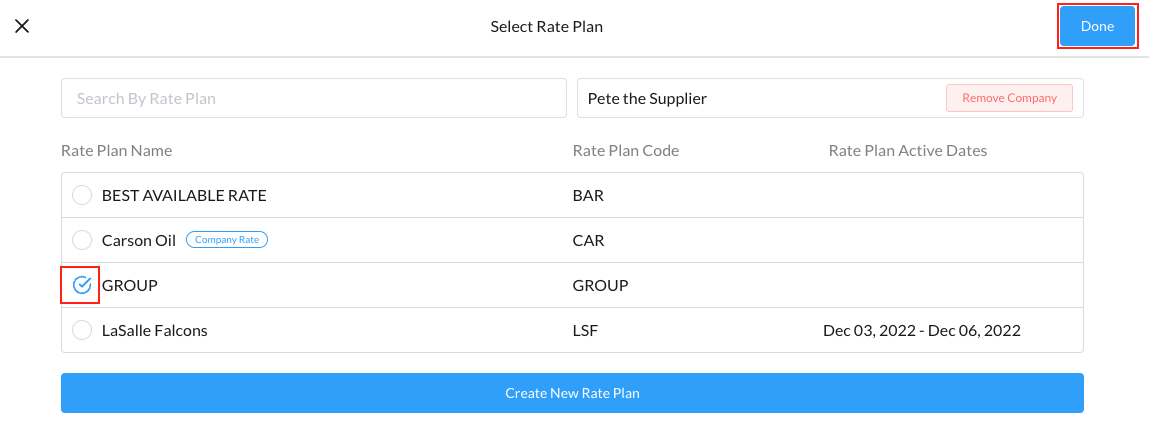Click the BEST AVAILABLE RATE plan name
The height and width of the screenshot is (436, 1149).
coord(184,196)
